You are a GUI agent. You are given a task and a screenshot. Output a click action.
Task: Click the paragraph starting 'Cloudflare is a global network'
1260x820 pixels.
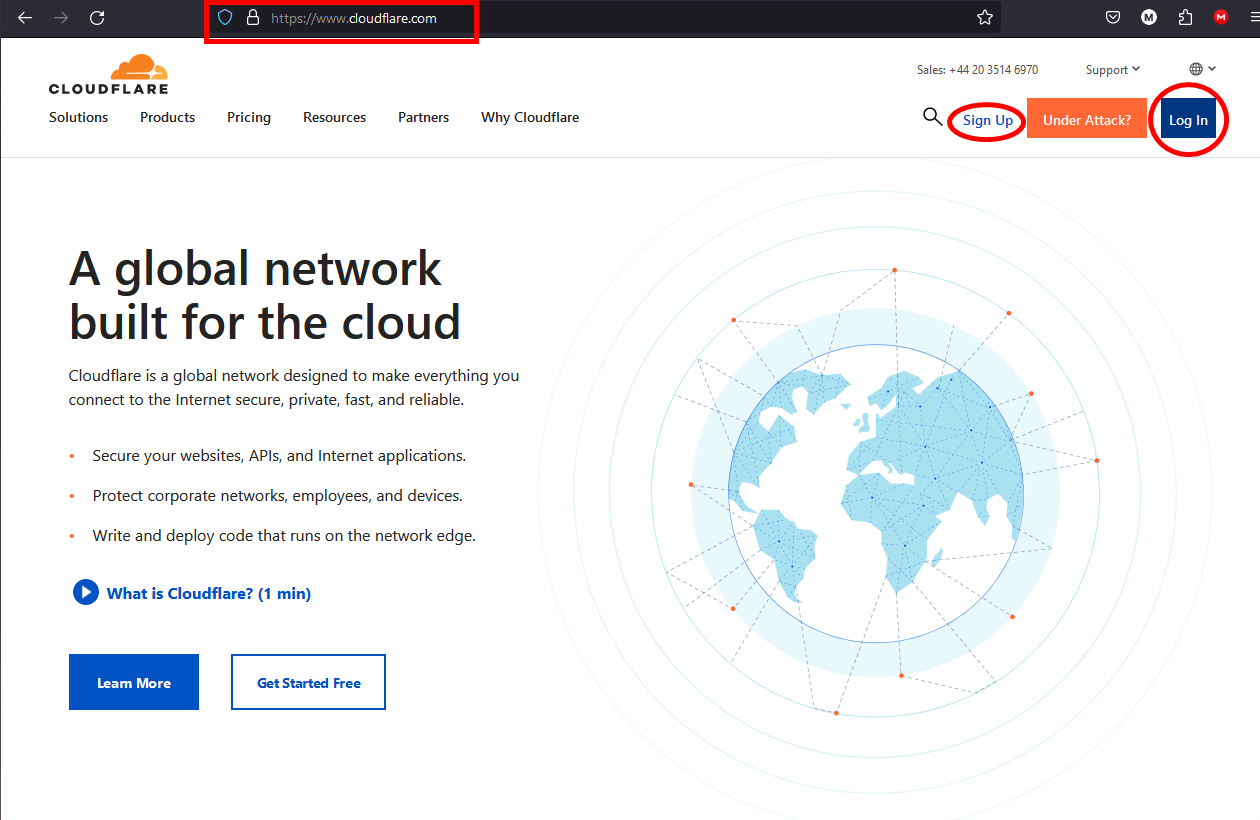294,388
